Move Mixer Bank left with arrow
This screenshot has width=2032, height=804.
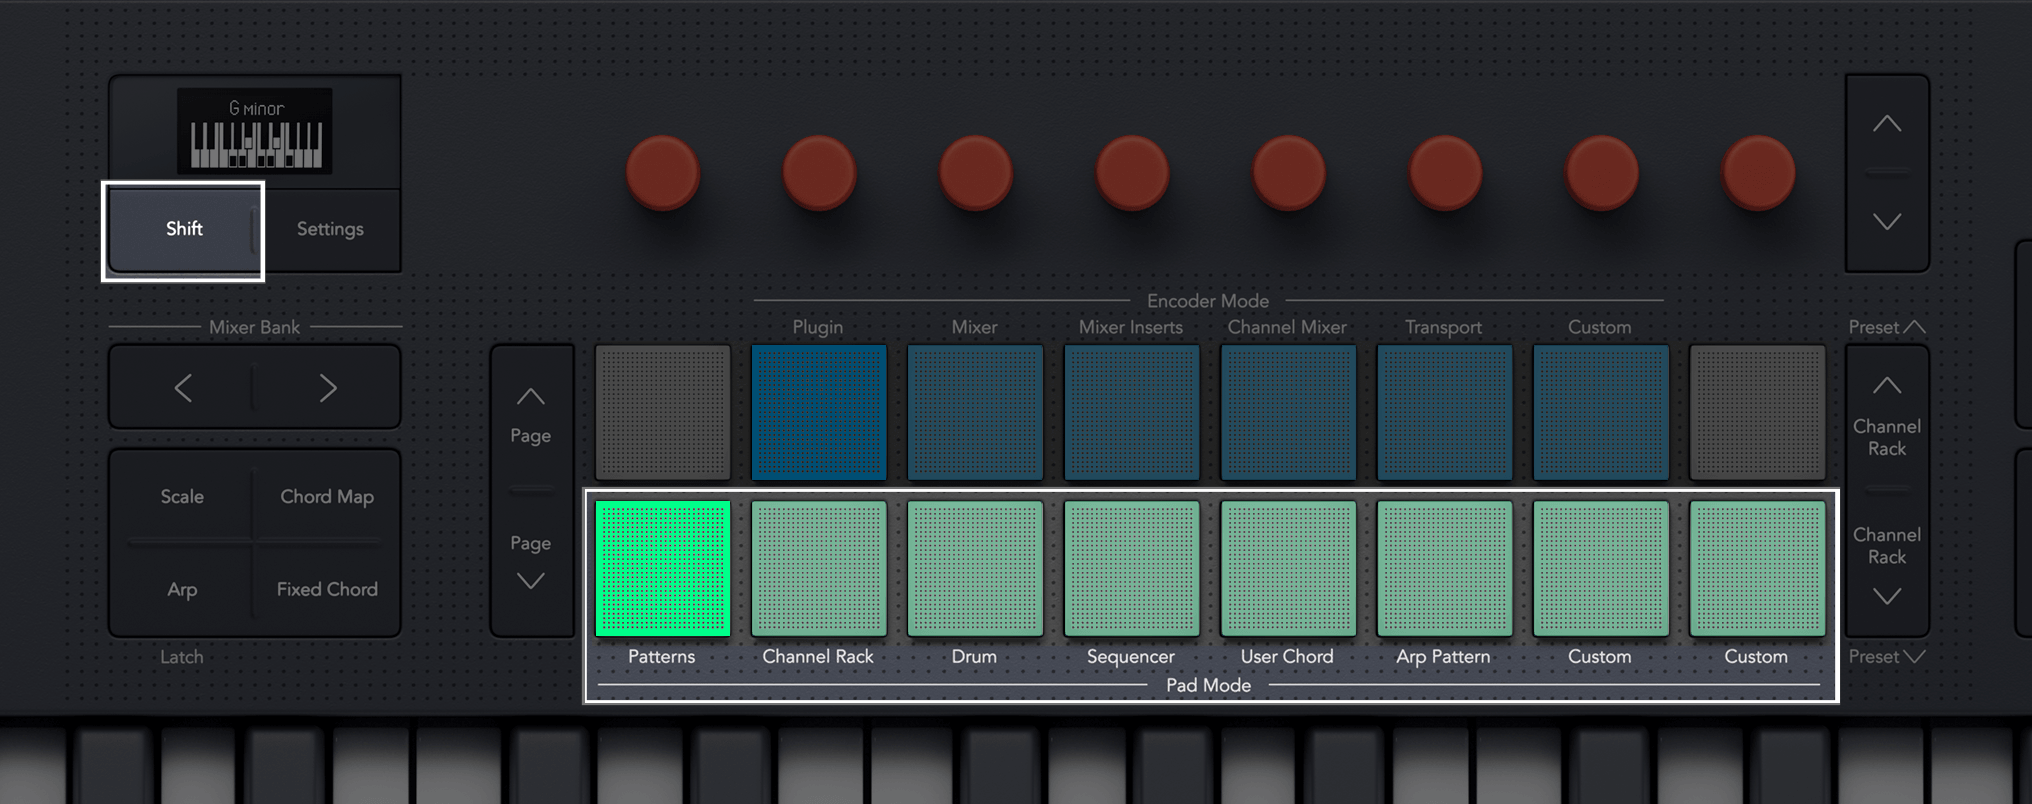pos(182,388)
